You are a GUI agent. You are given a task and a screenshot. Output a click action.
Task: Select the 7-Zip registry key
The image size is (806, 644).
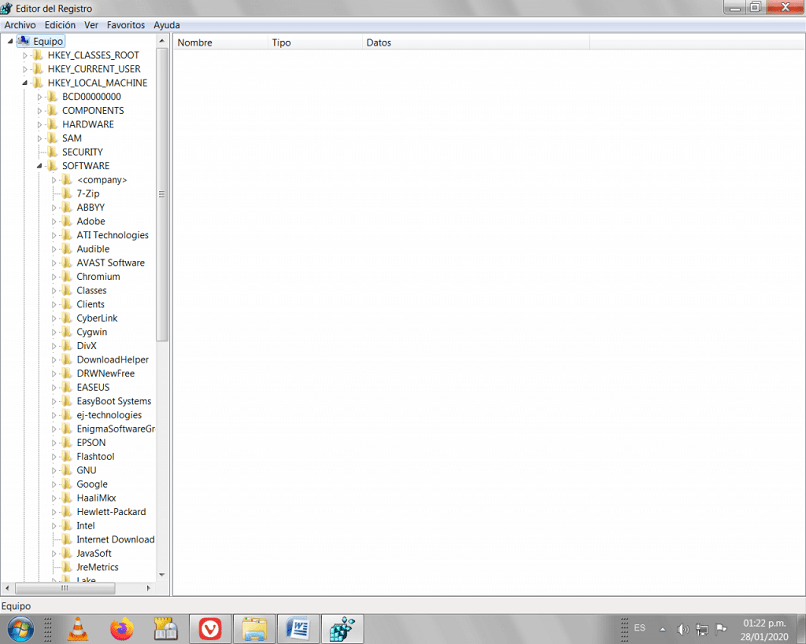(88, 194)
